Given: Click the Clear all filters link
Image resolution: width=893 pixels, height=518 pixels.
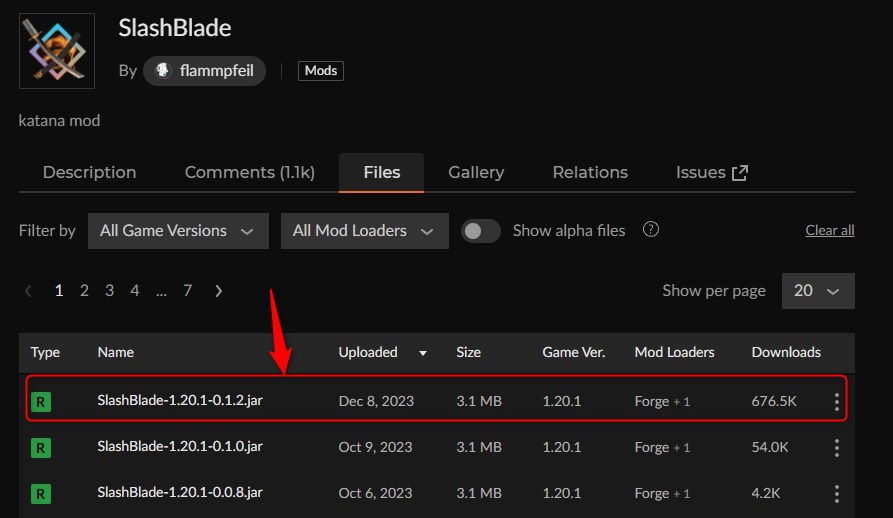Looking at the screenshot, I should tap(830, 230).
